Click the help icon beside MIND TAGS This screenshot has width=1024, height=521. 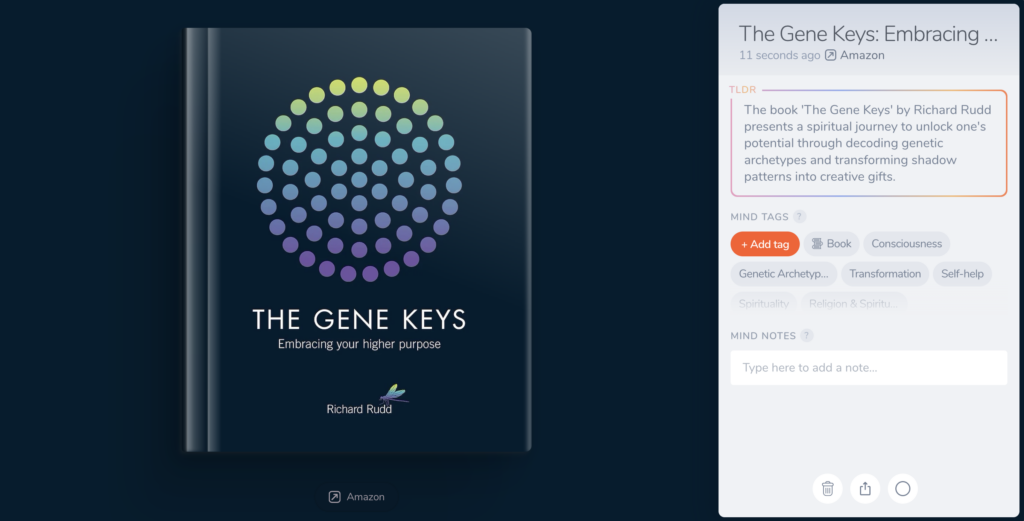tap(800, 217)
